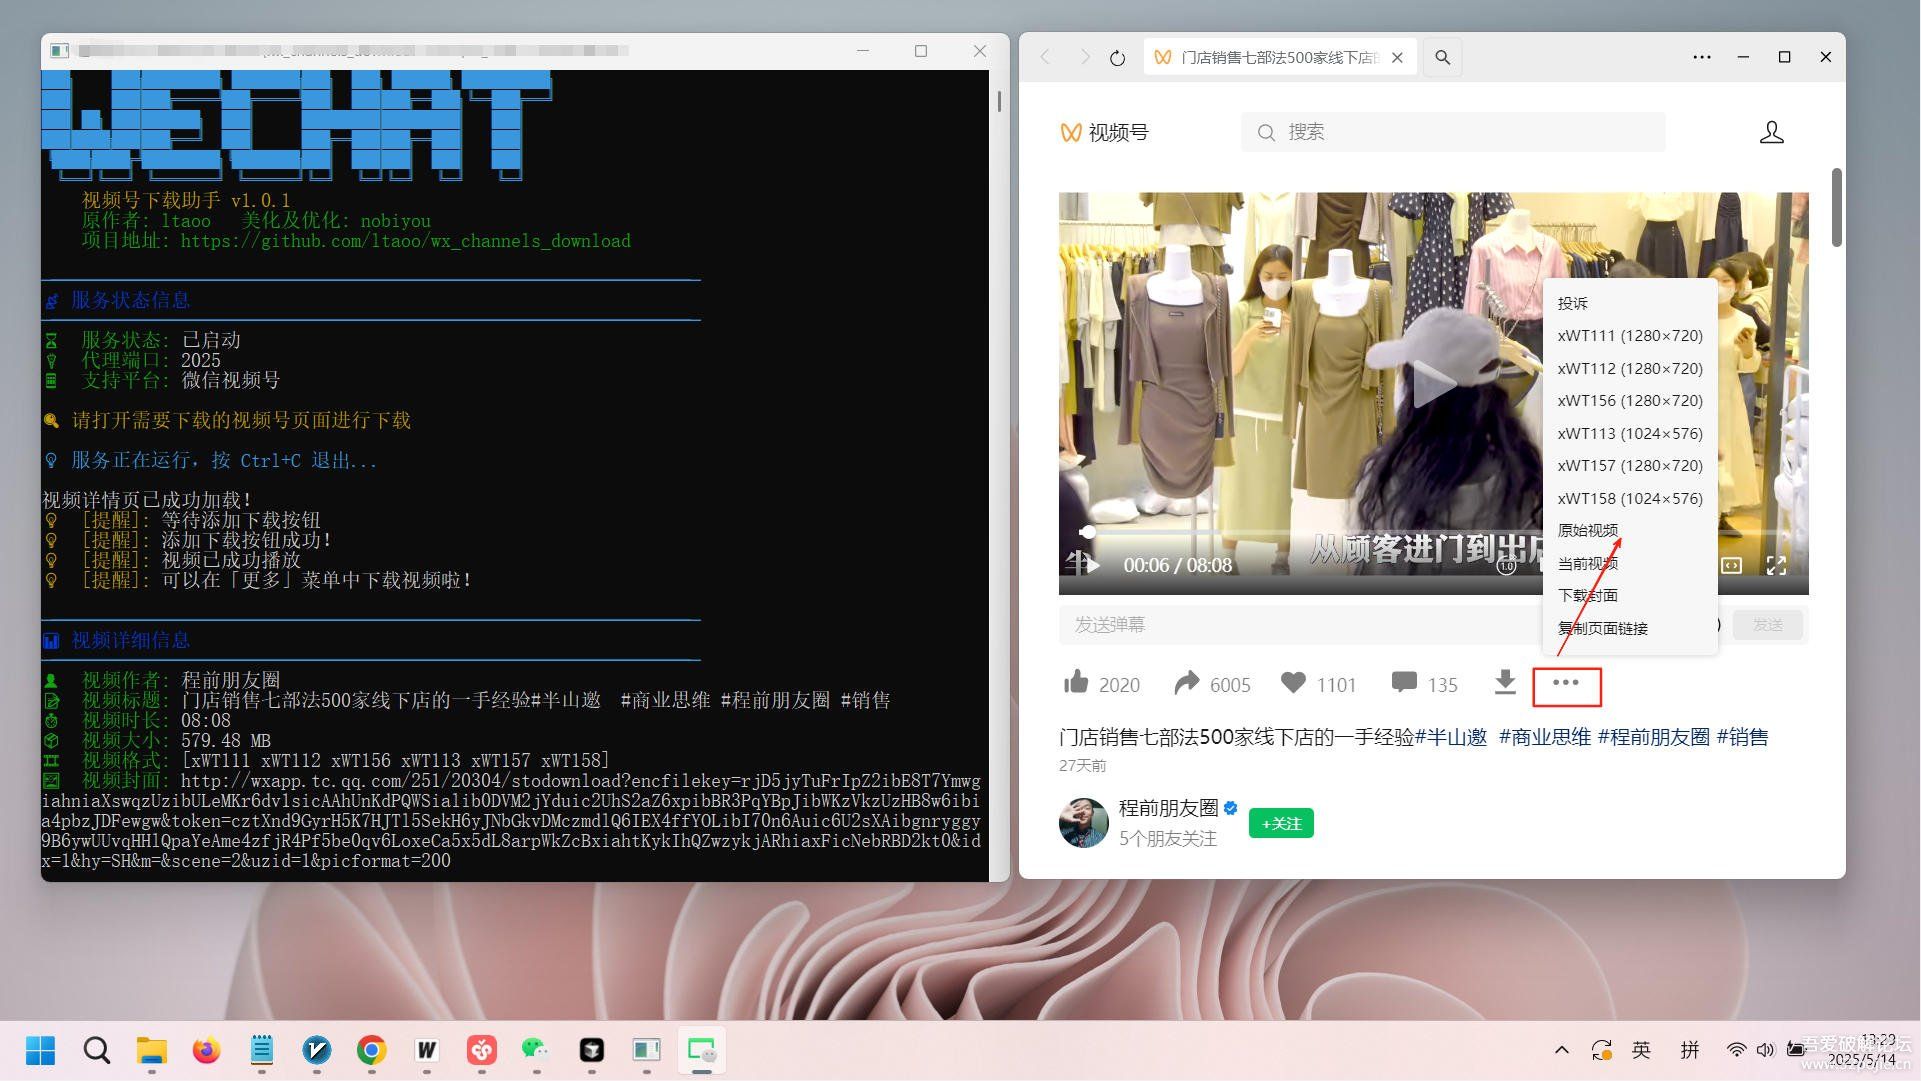The height and width of the screenshot is (1081, 1921).
Task: Click the download arrow icon
Action: (x=1505, y=683)
